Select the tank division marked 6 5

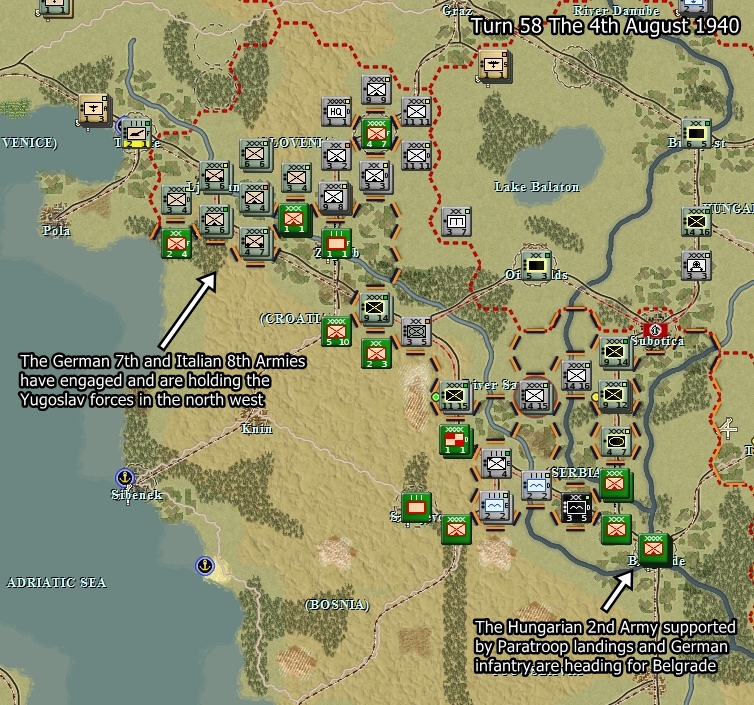696,133
